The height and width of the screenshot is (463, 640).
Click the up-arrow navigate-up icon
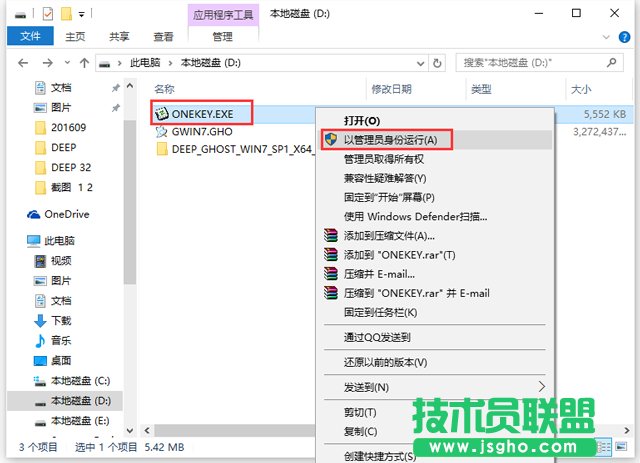coord(86,63)
